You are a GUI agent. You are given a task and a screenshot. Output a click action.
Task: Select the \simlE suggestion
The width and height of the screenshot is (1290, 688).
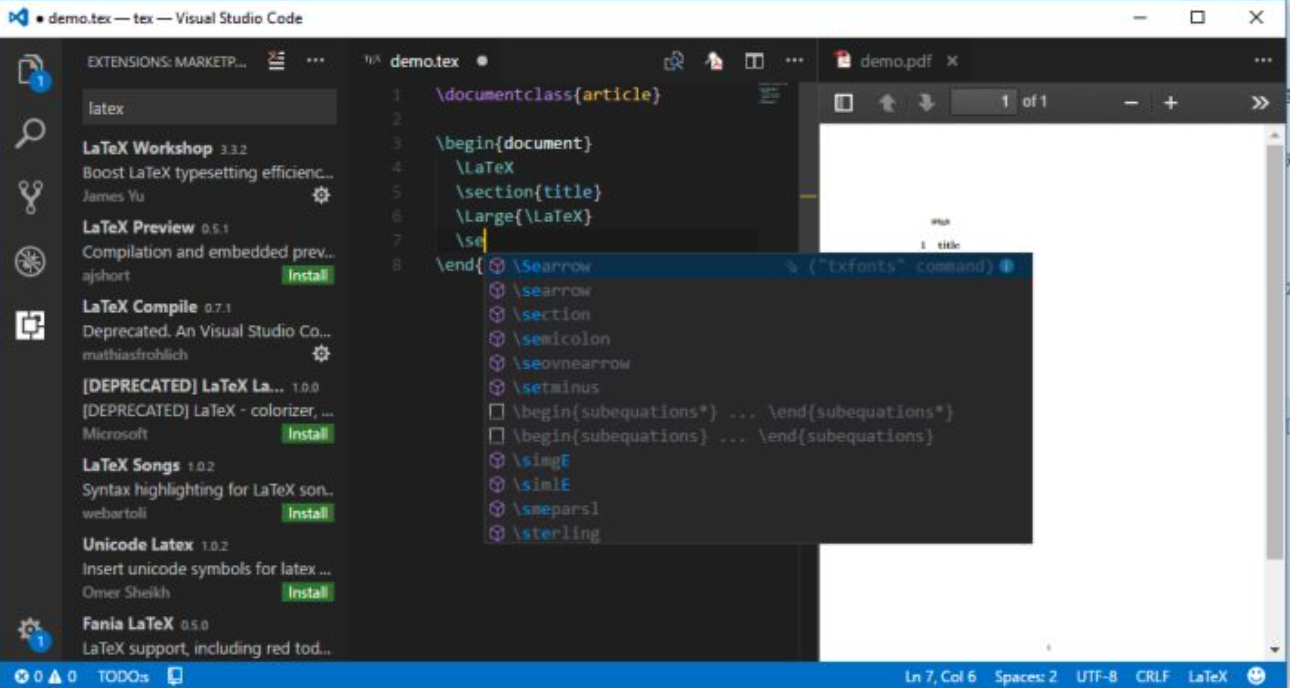point(758,484)
